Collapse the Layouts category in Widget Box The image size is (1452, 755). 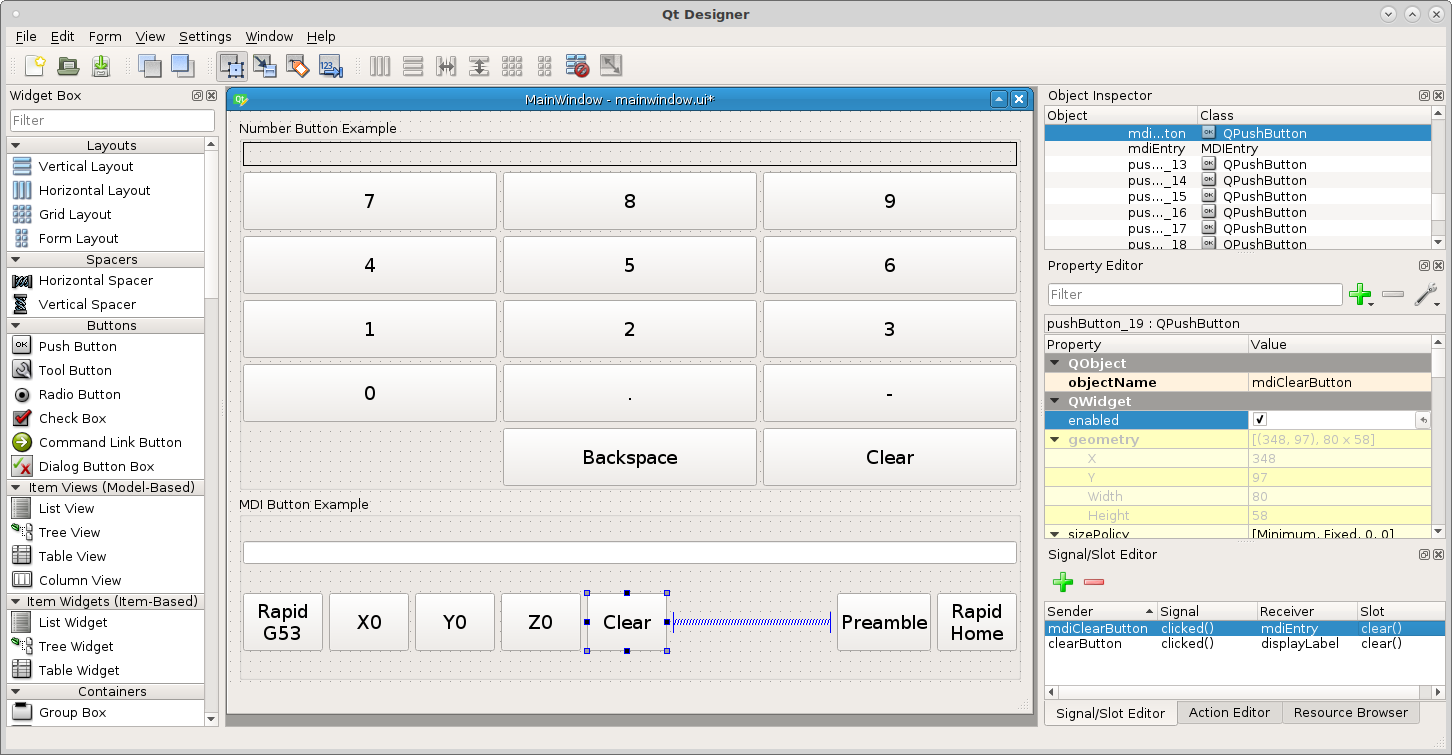pos(16,146)
